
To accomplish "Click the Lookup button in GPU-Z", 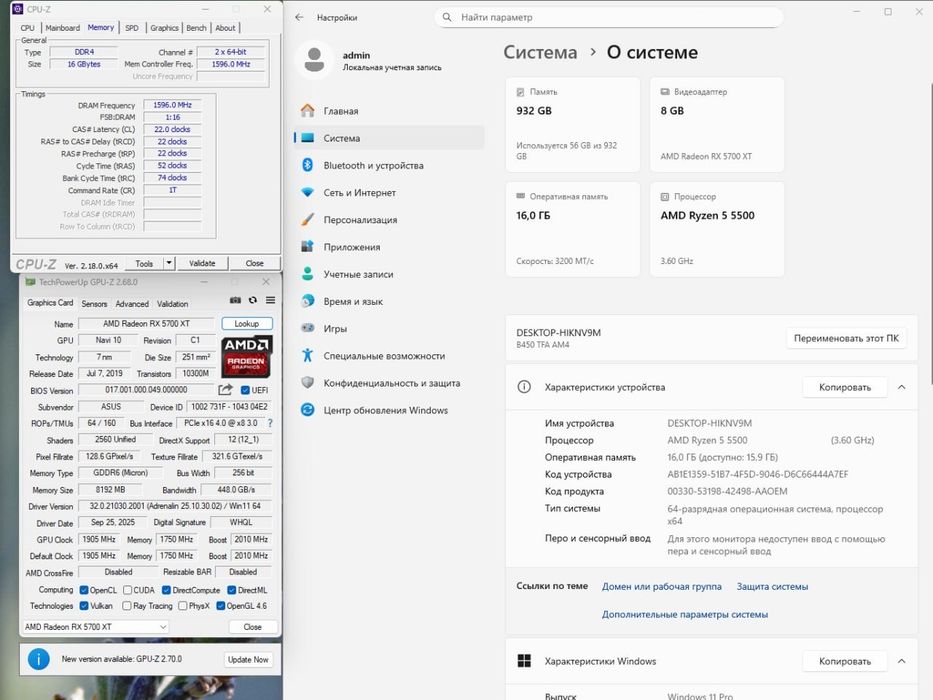I will (x=247, y=324).
